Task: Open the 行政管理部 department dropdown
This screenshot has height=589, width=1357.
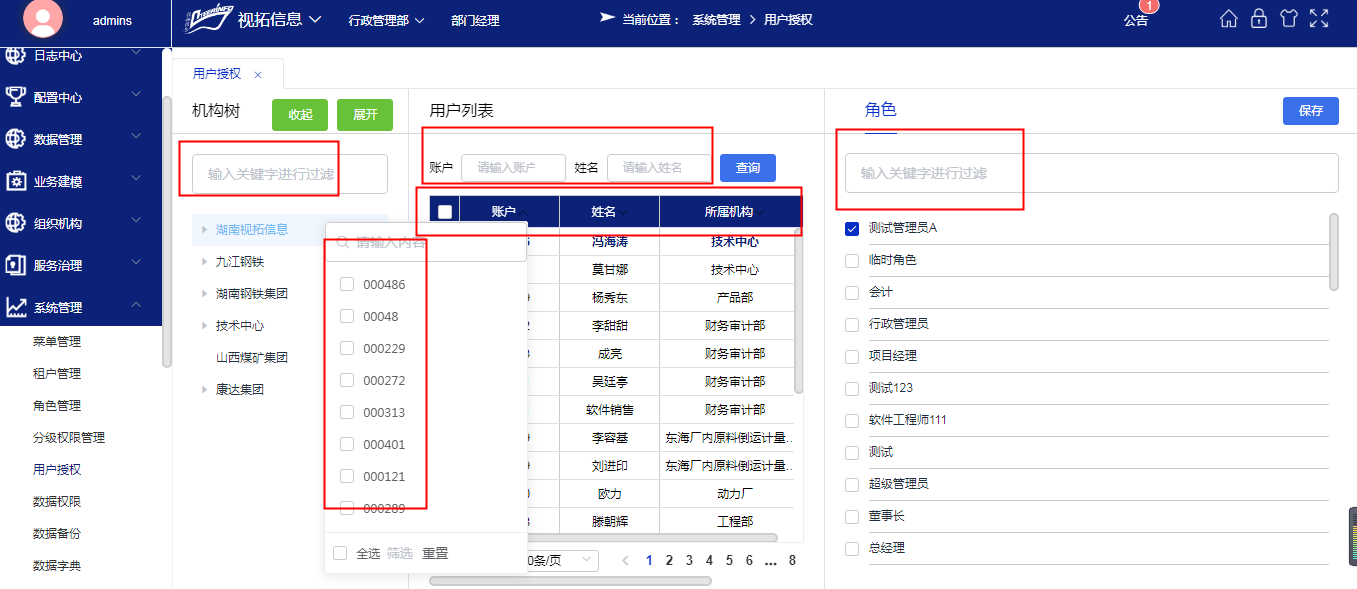Action: (386, 20)
